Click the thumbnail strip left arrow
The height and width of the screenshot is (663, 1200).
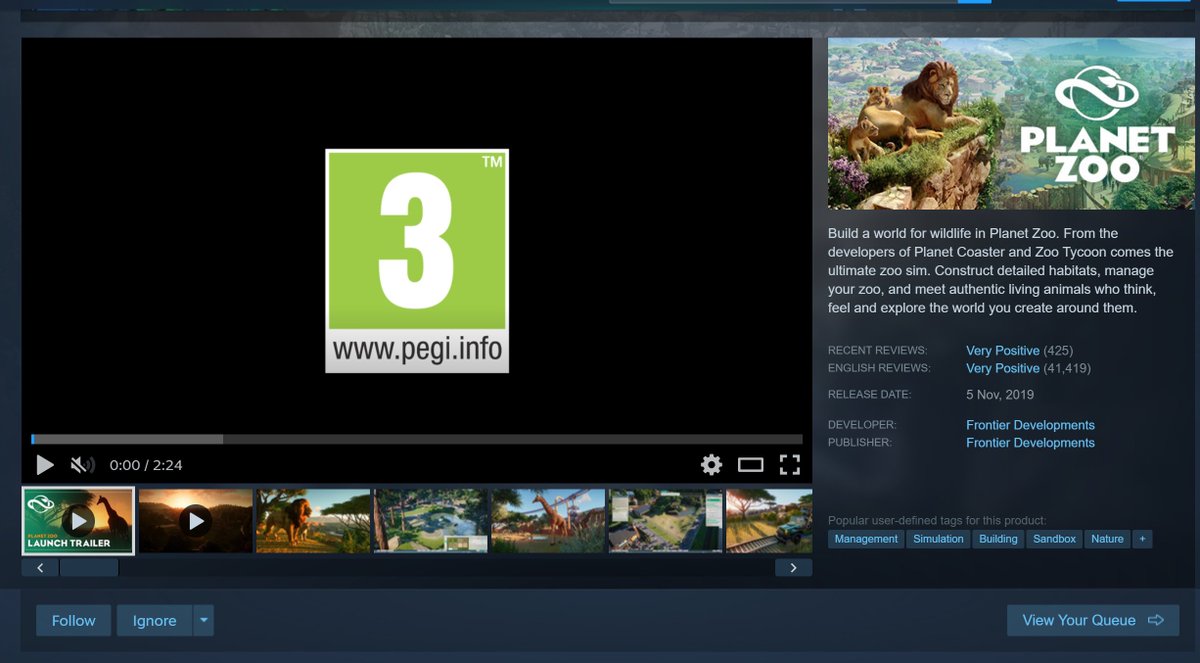[40, 568]
